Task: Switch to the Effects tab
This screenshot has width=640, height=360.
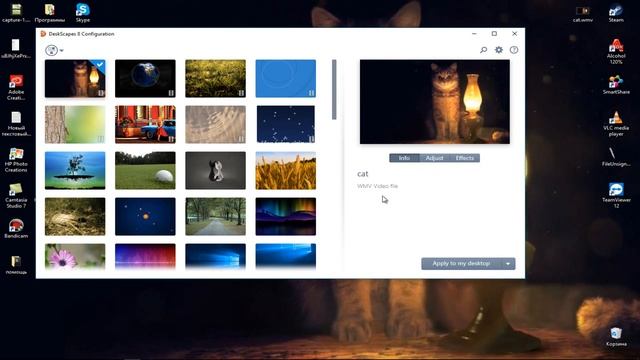Action: tap(465, 158)
